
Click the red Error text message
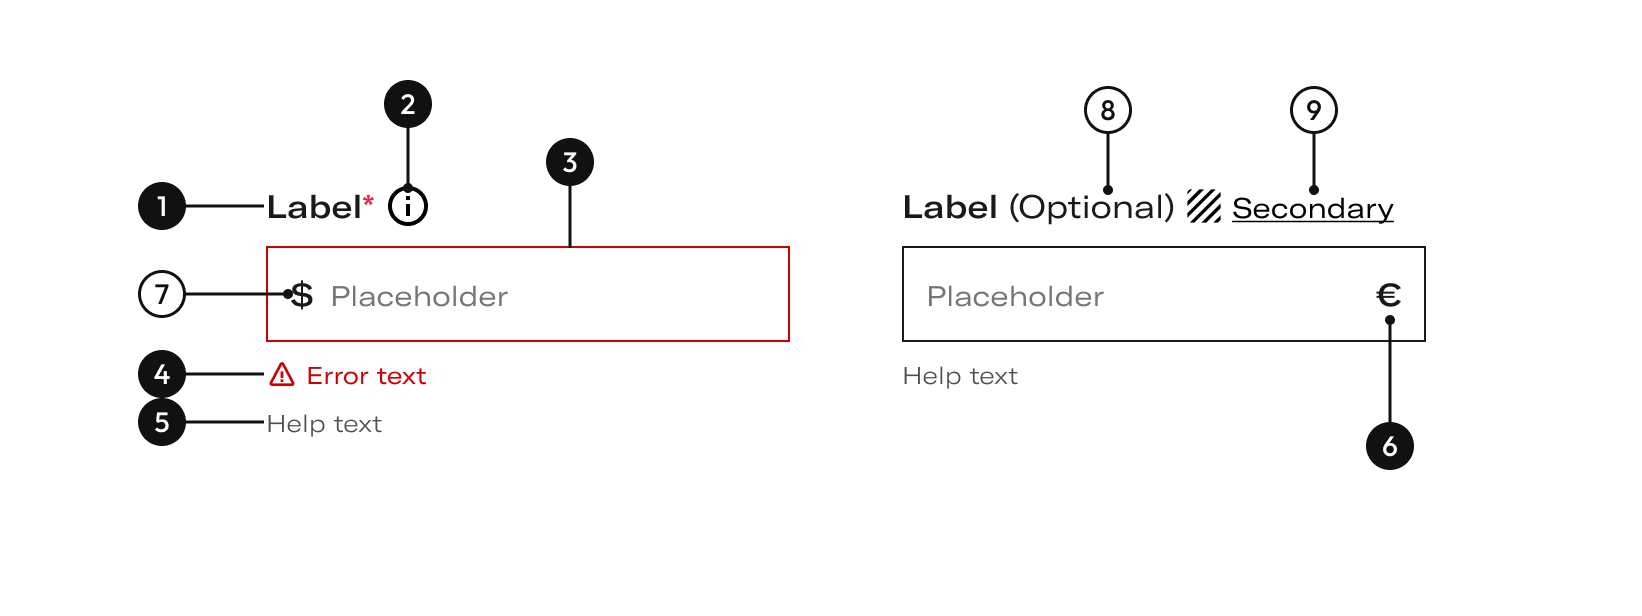366,376
